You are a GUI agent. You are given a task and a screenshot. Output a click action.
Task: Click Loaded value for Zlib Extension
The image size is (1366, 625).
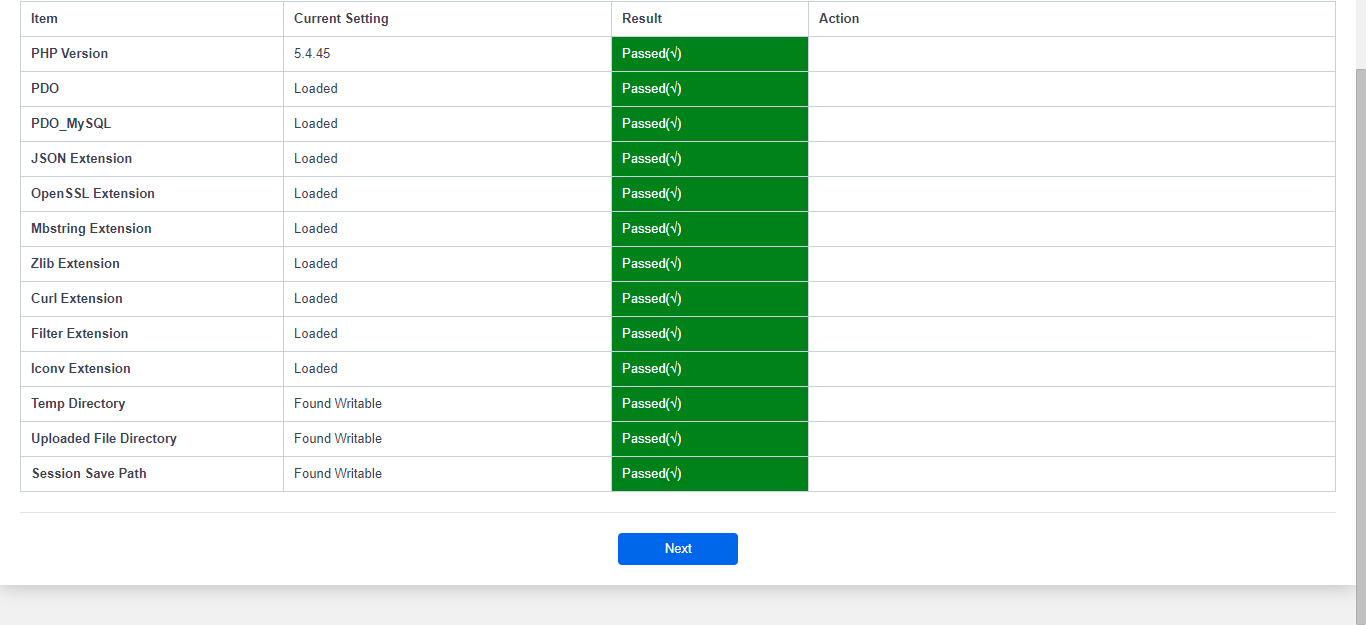316,263
